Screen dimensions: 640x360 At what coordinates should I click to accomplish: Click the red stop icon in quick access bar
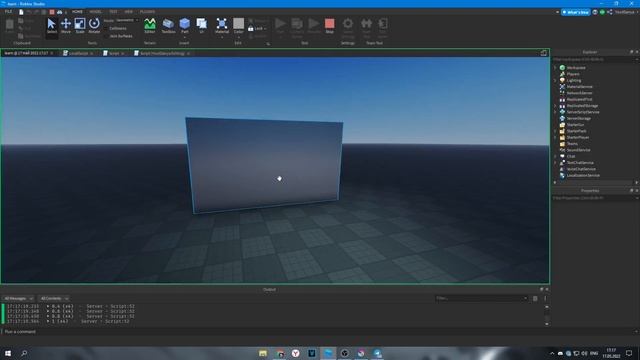point(52,12)
